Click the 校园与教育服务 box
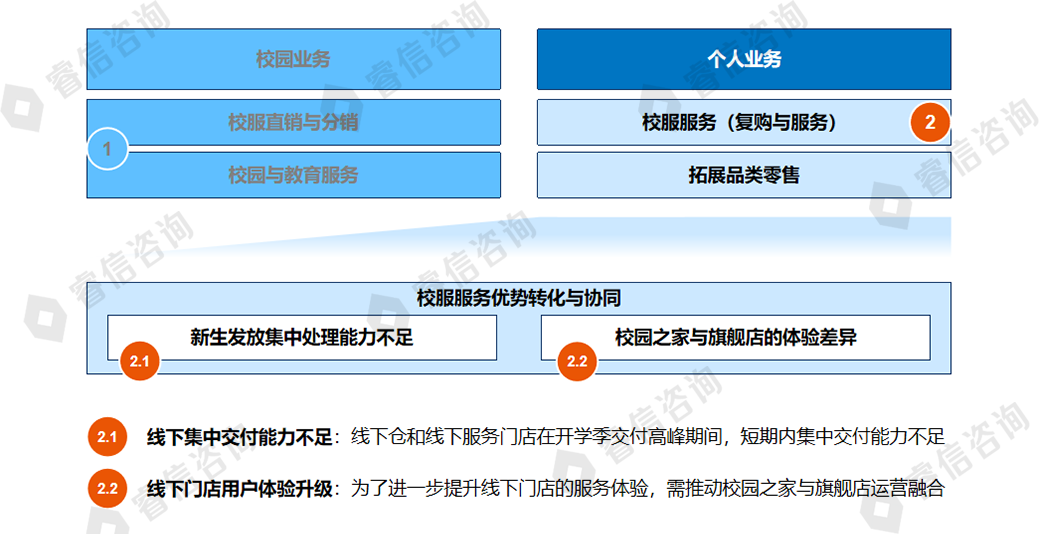Viewport: 1040px width, 534px height. tap(293, 175)
